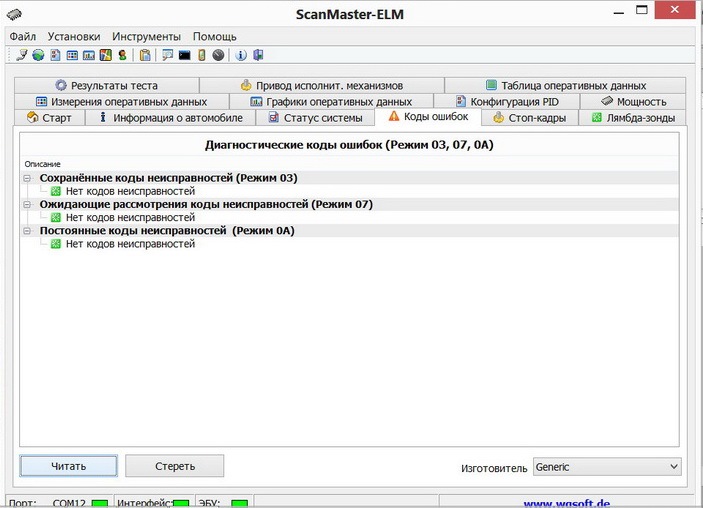Click the monitor with magnifier toolbar icon
This screenshot has height=508, width=703.
167,55
